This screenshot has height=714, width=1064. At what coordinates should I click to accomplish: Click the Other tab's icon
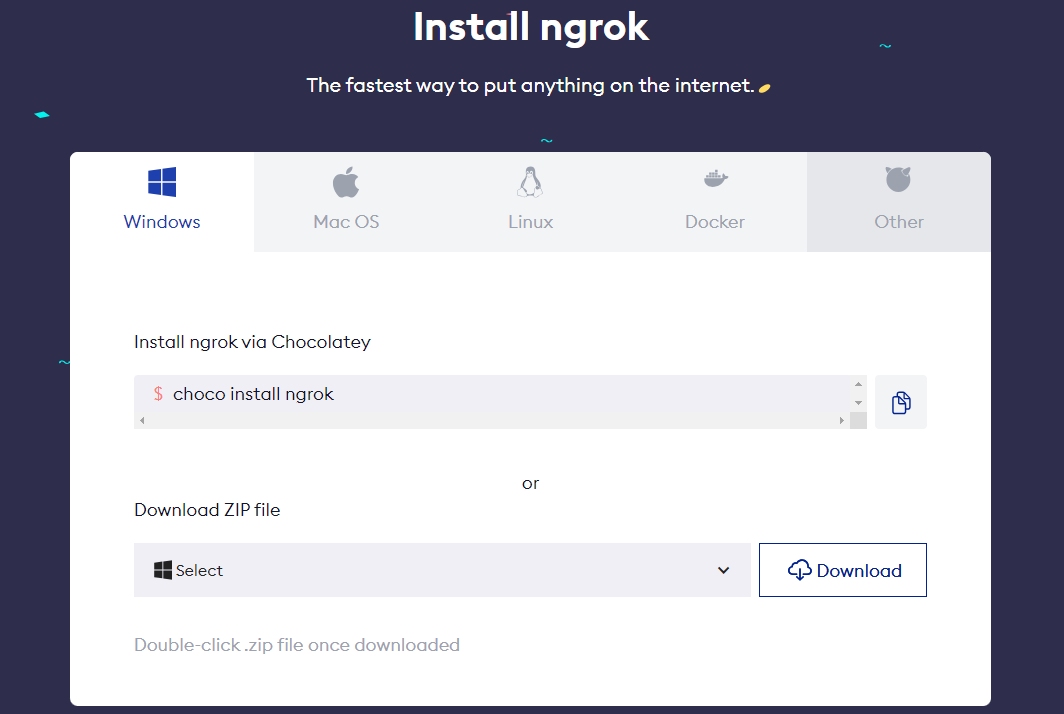[x=898, y=180]
